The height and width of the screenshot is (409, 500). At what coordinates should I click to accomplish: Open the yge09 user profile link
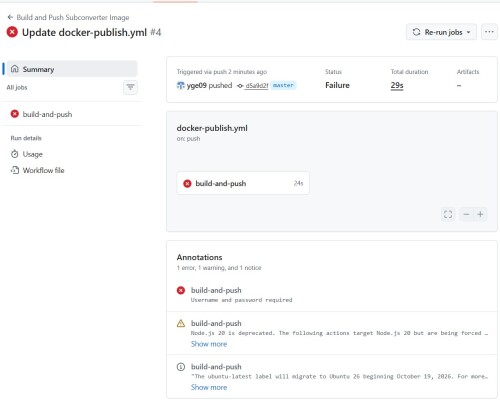[197, 86]
